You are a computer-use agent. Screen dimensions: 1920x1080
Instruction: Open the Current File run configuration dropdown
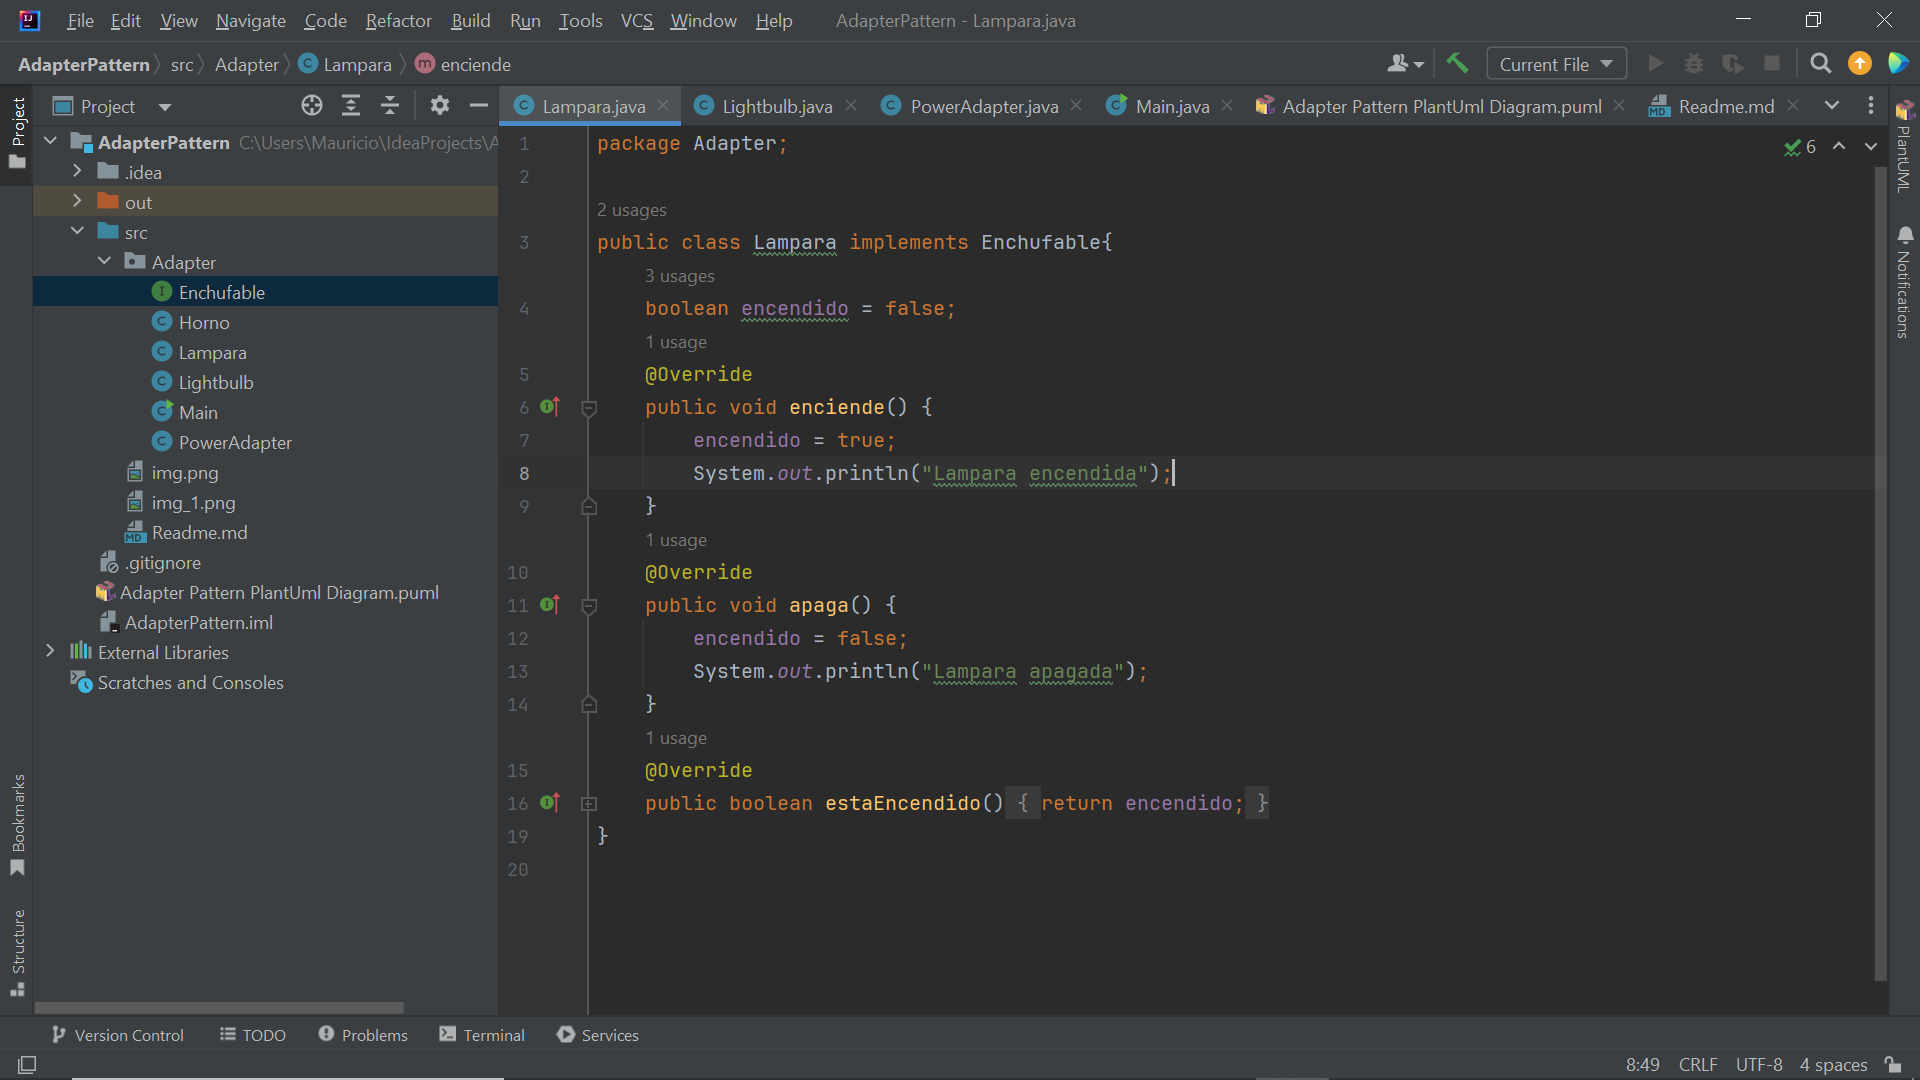point(1556,64)
